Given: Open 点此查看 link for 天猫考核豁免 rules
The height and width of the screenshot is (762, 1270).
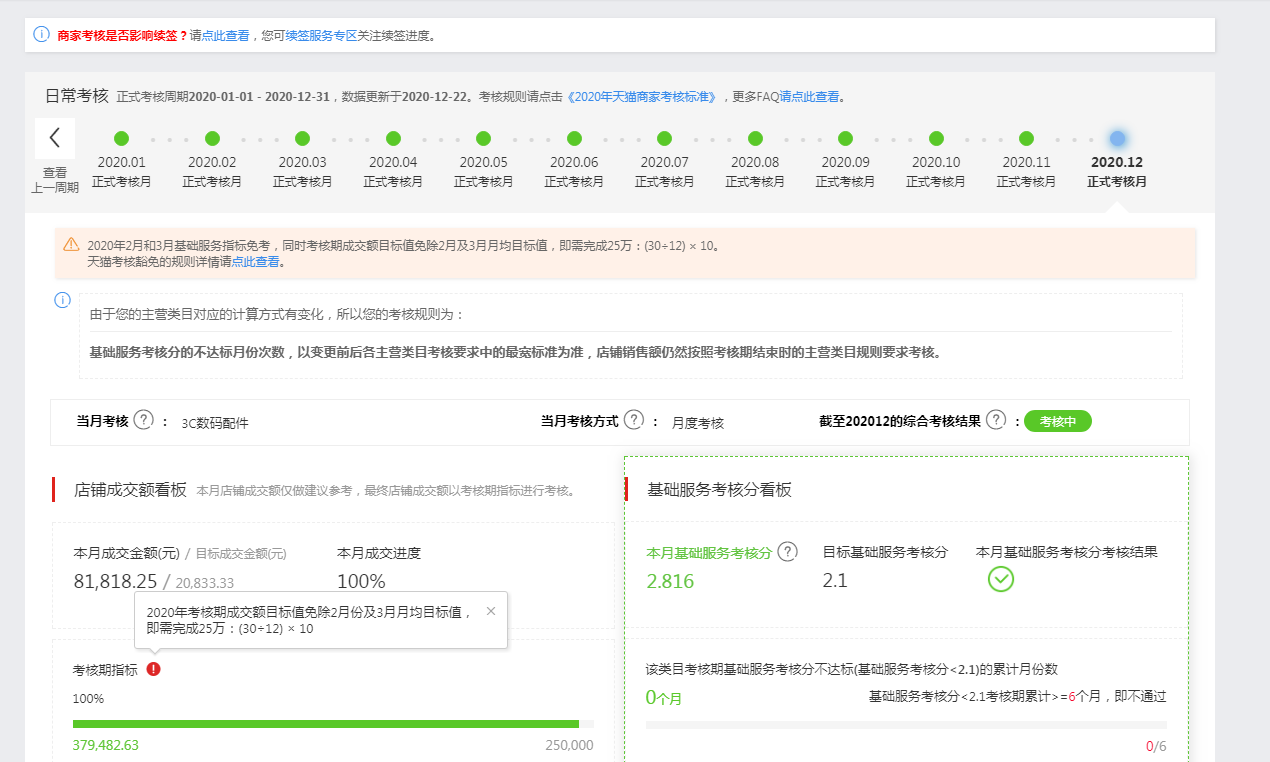Looking at the screenshot, I should point(256,262).
